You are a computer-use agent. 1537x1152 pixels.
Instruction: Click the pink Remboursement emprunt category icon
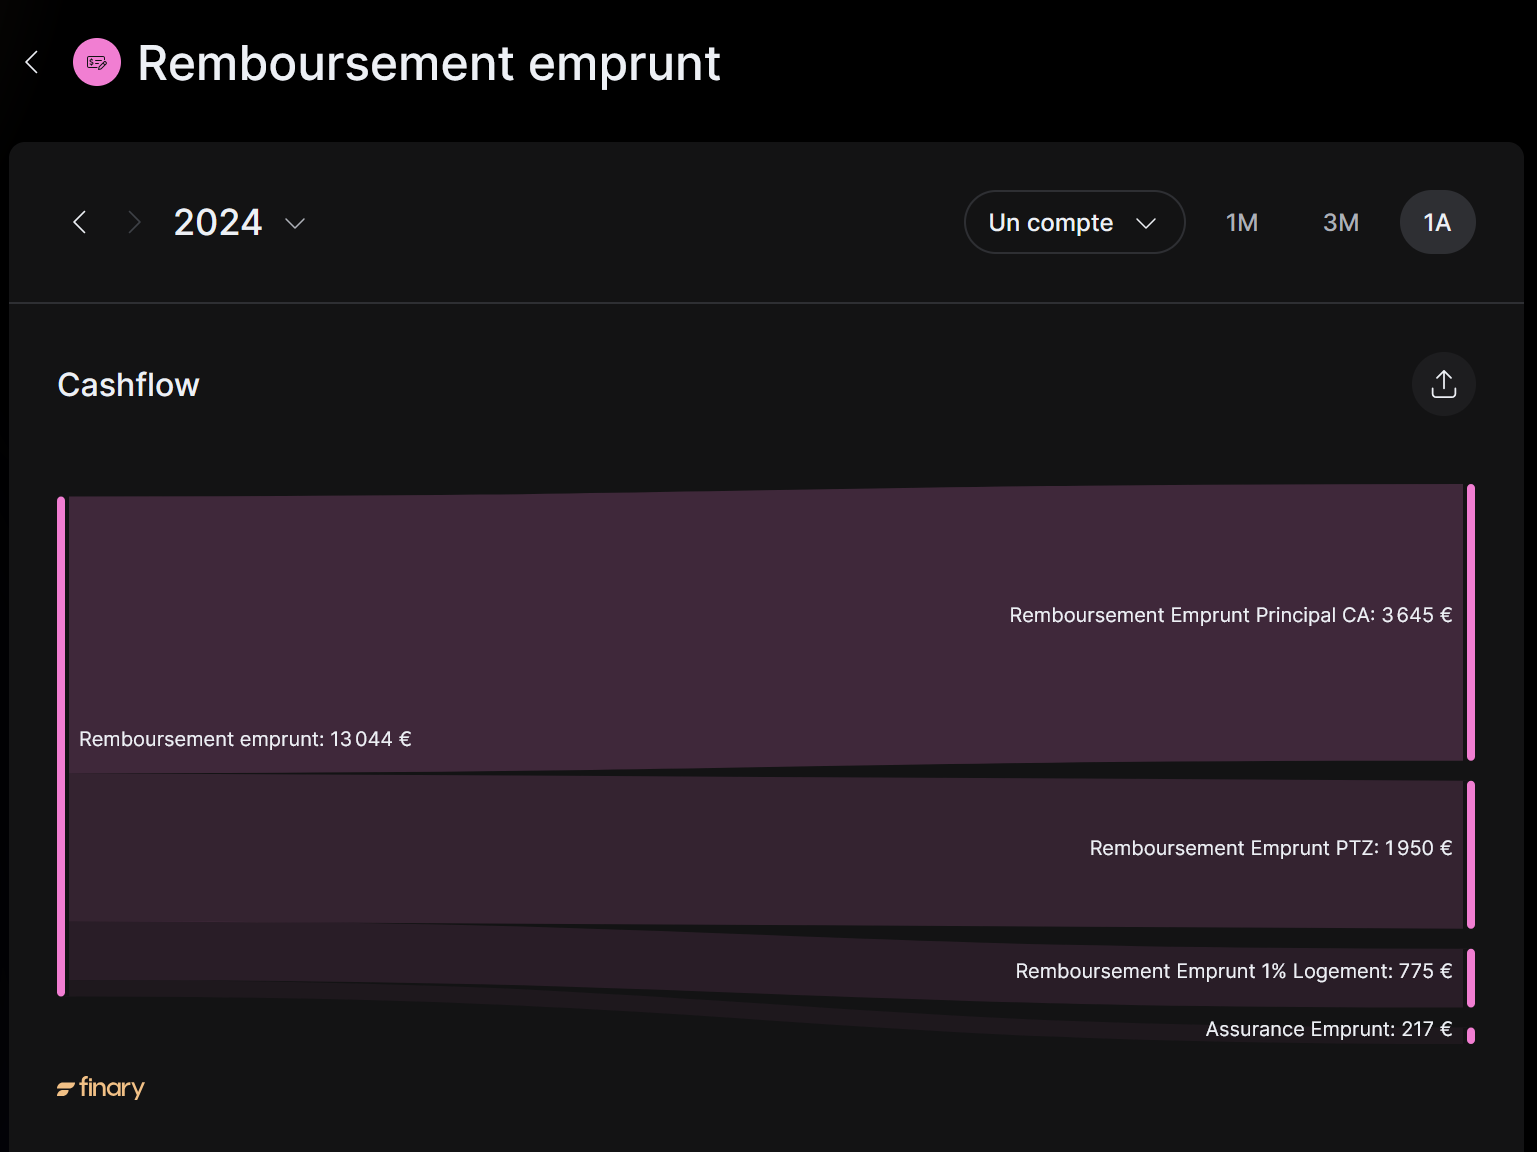pos(97,62)
